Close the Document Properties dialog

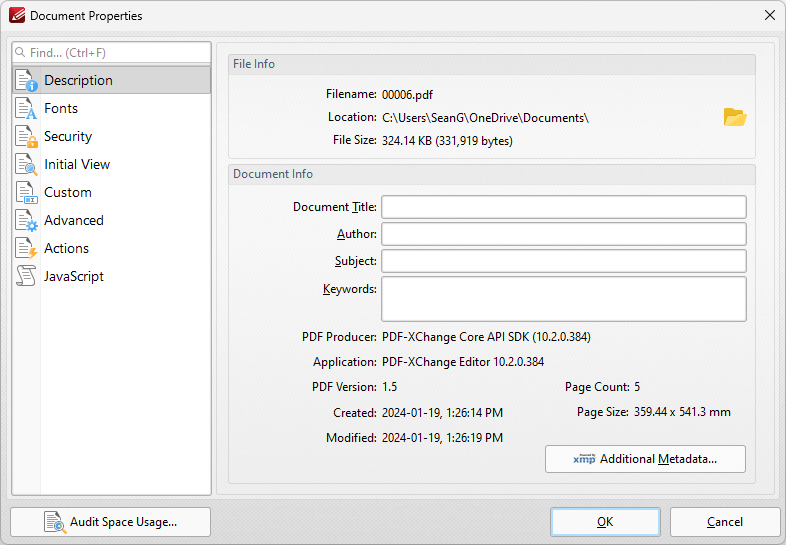click(x=770, y=16)
